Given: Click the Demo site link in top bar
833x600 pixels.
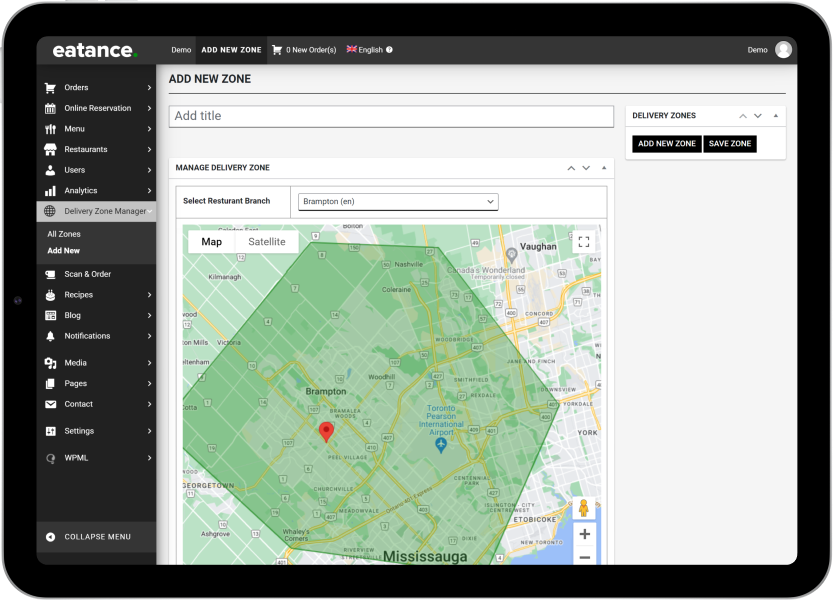Looking at the screenshot, I should coord(181,50).
